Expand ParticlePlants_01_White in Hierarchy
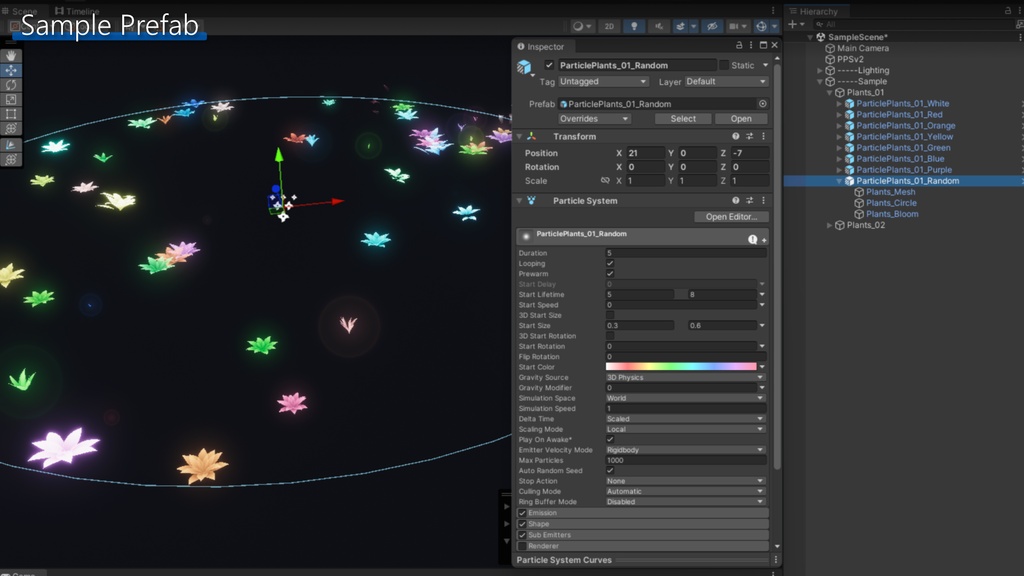This screenshot has height=576, width=1024. tap(839, 104)
